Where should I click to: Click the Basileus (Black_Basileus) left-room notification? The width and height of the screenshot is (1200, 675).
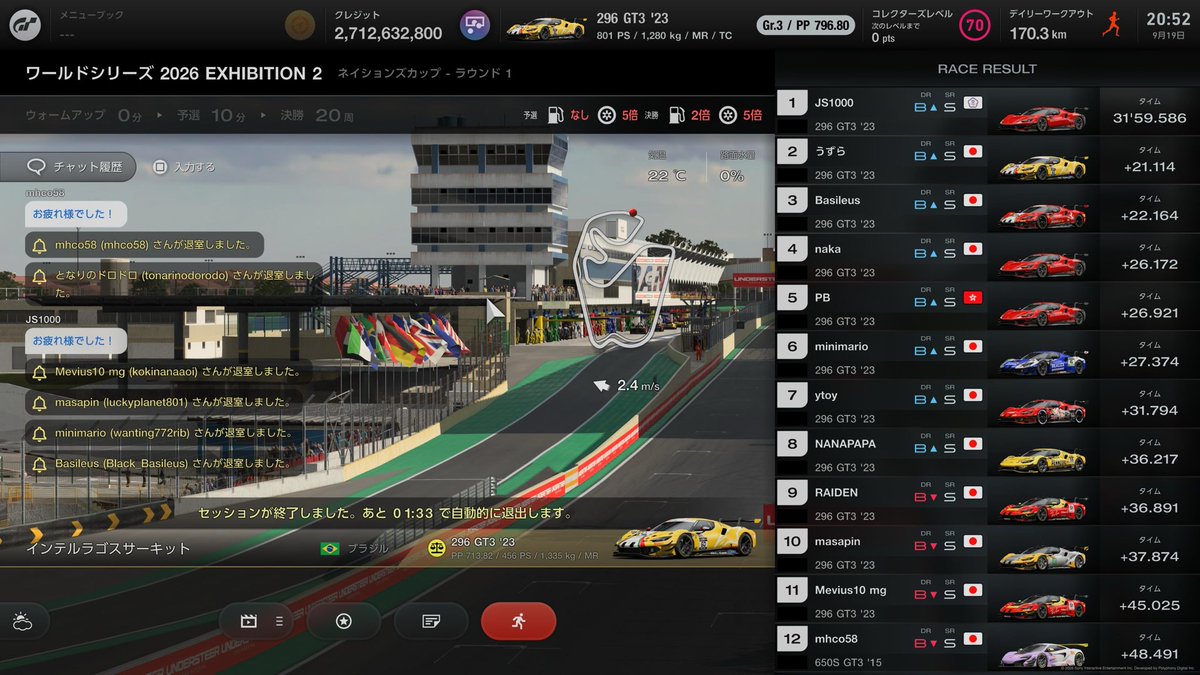pyautogui.click(x=164, y=464)
